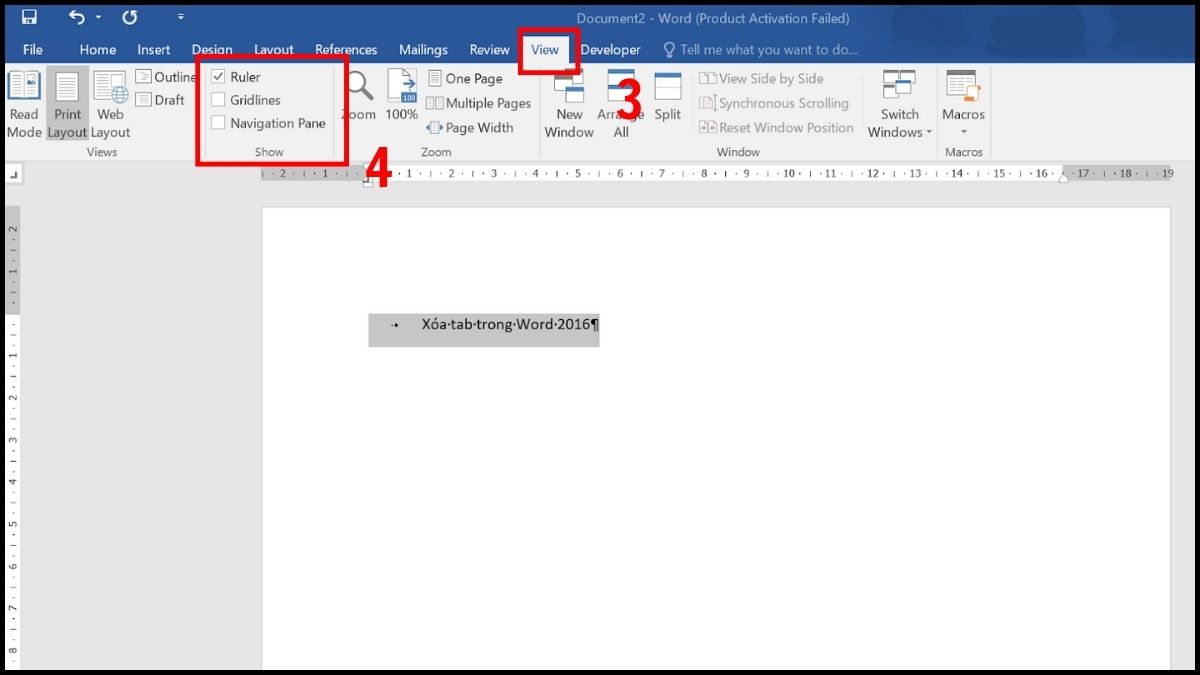Viewport: 1200px width, 675px height.
Task: Open the Quick Access Toolbar customization arrow
Action: (x=180, y=17)
